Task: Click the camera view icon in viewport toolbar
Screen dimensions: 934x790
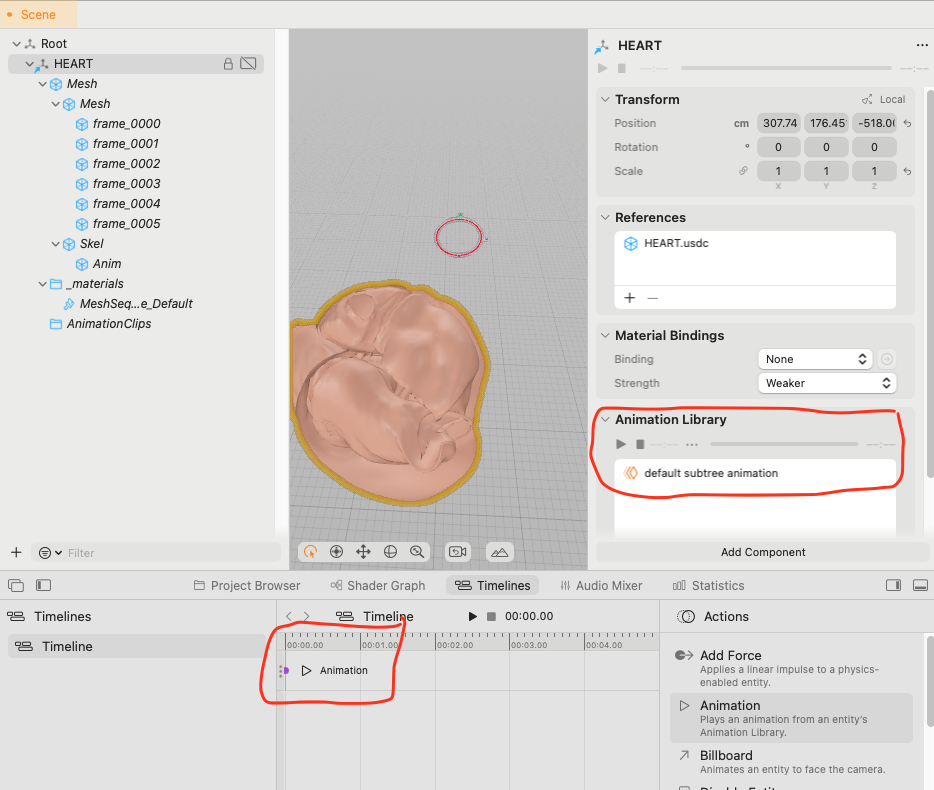Action: click(458, 551)
